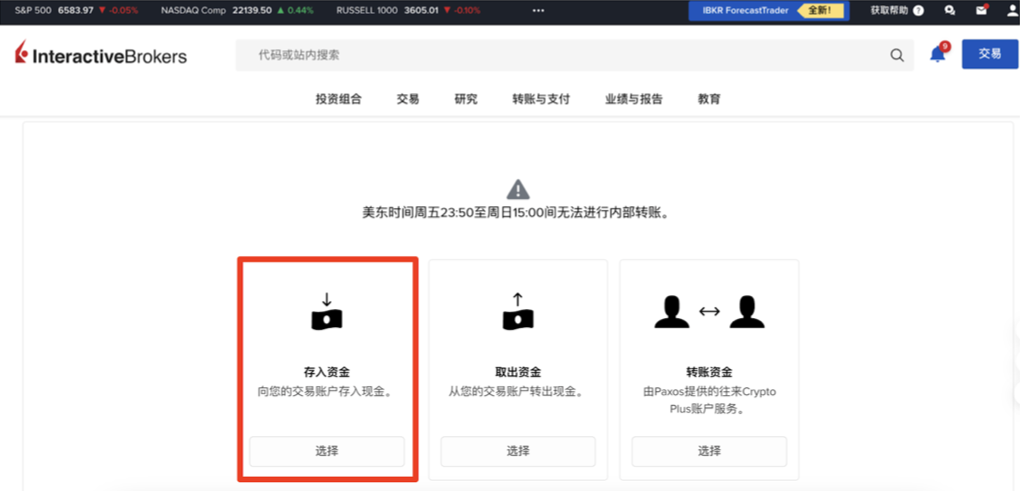Click the search magnifier icon
The width and height of the screenshot is (1020, 491).
point(897,55)
